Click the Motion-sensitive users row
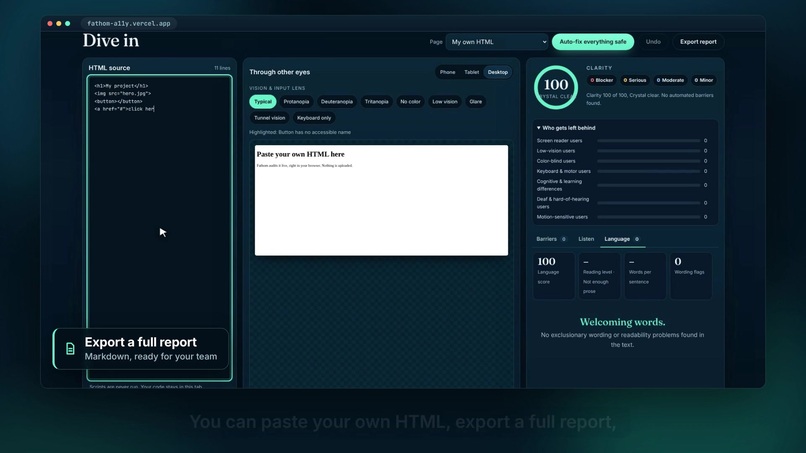Screen dimensions: 806x453 click(x=622, y=217)
